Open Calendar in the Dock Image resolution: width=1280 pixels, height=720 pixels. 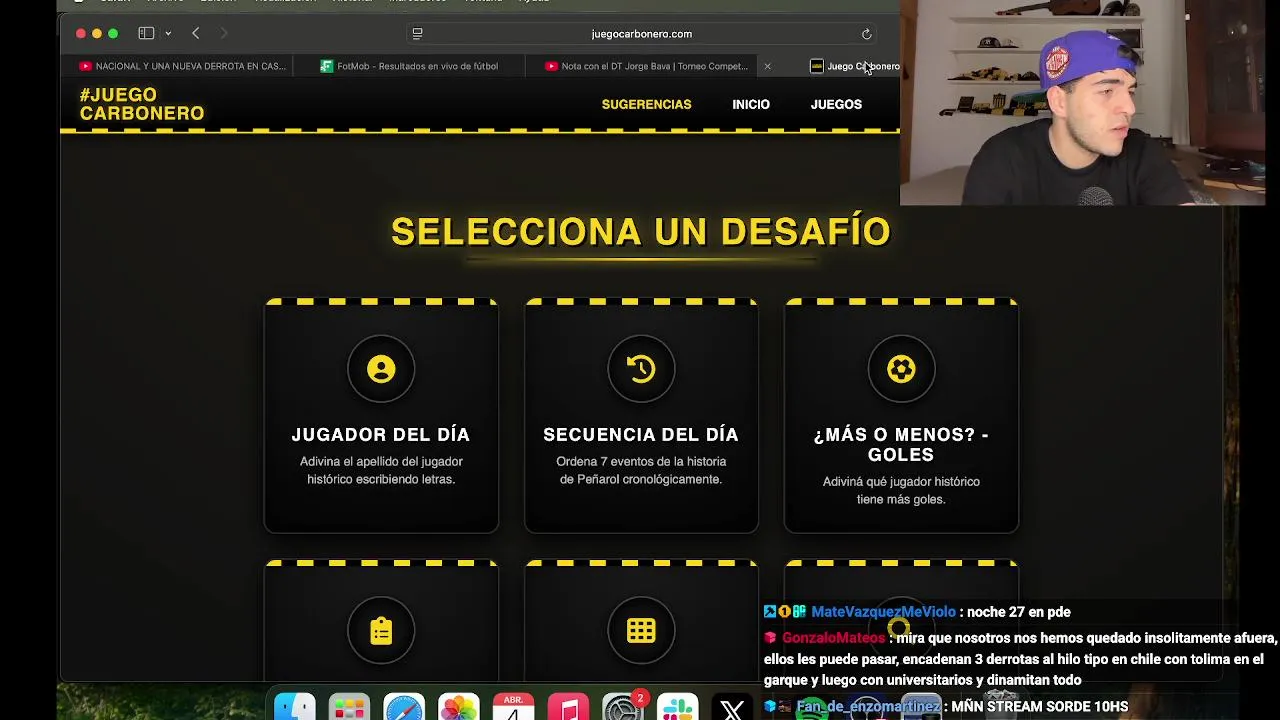(x=513, y=708)
